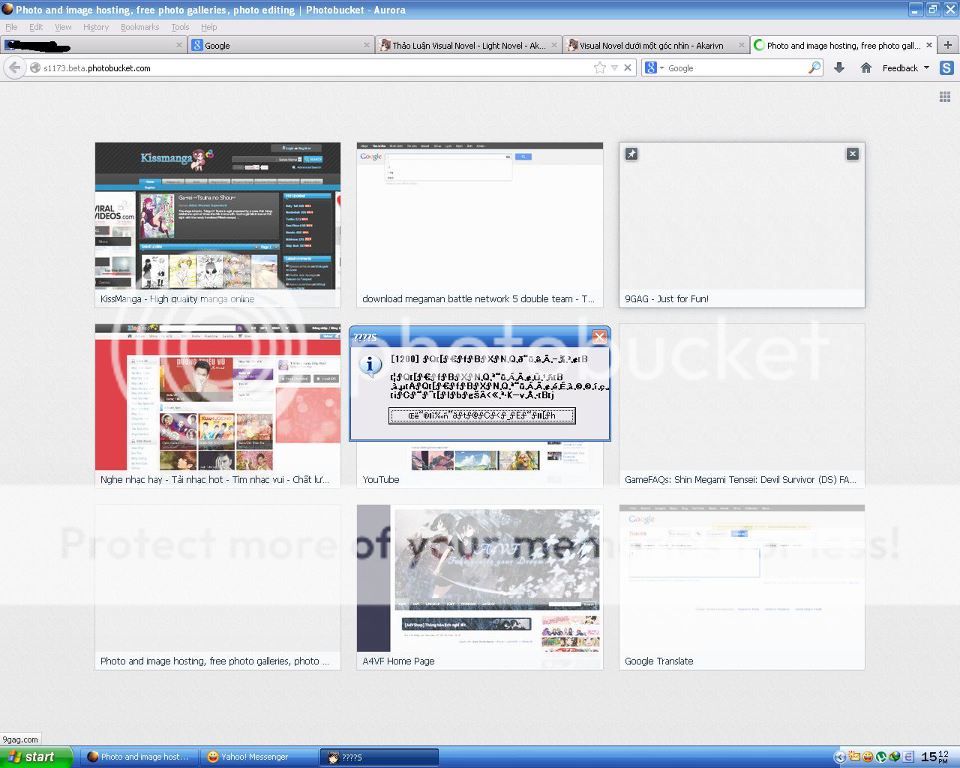Toggle the new tab grid view icon

point(944,97)
